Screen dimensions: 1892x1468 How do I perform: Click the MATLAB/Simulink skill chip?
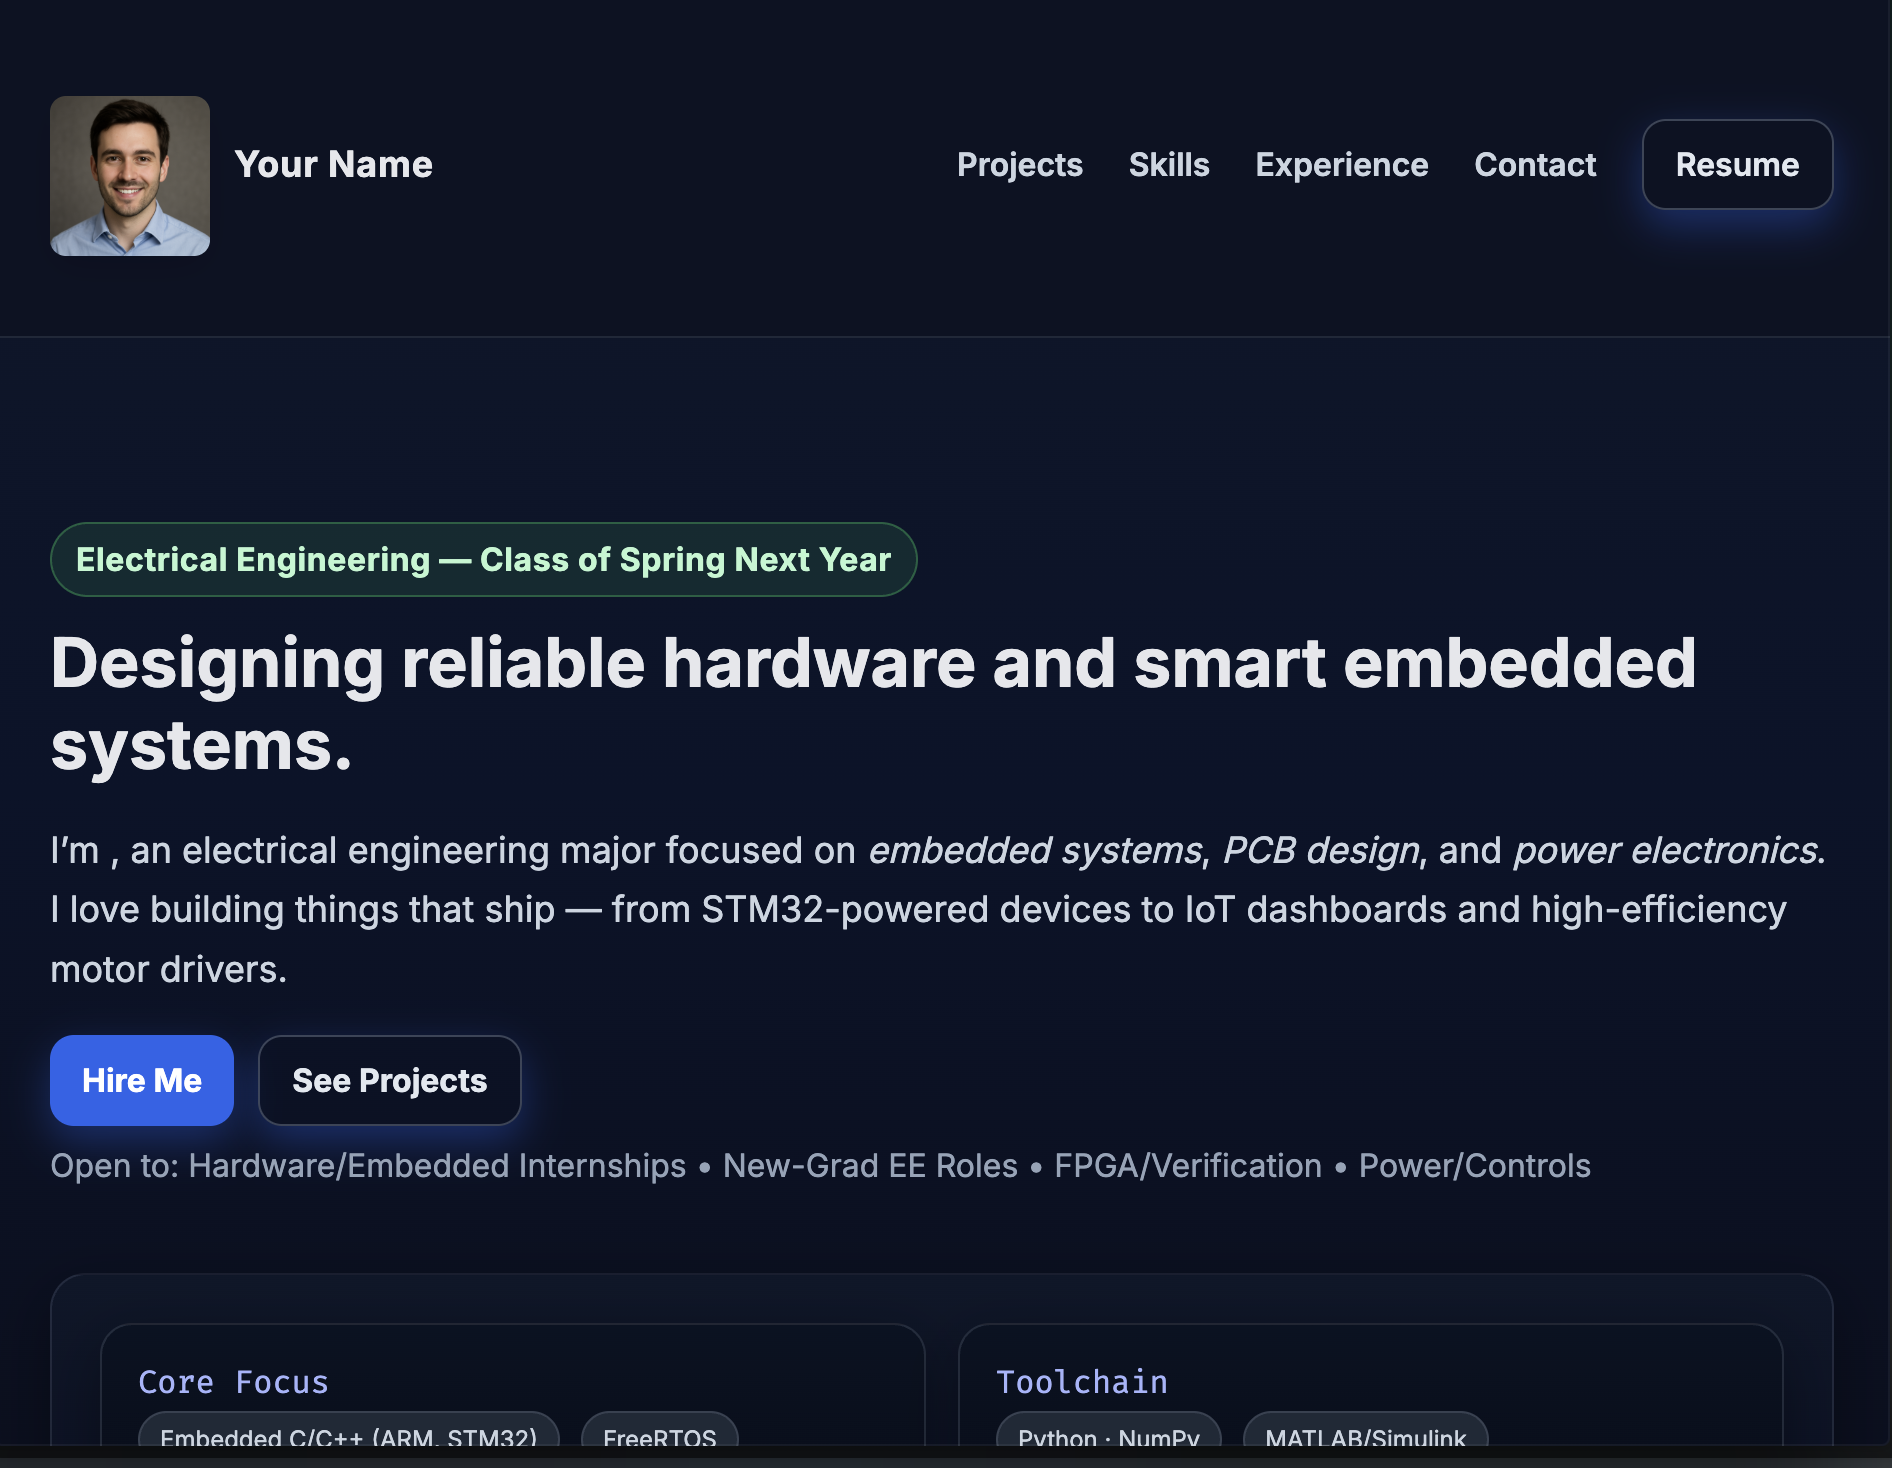1365,1434
